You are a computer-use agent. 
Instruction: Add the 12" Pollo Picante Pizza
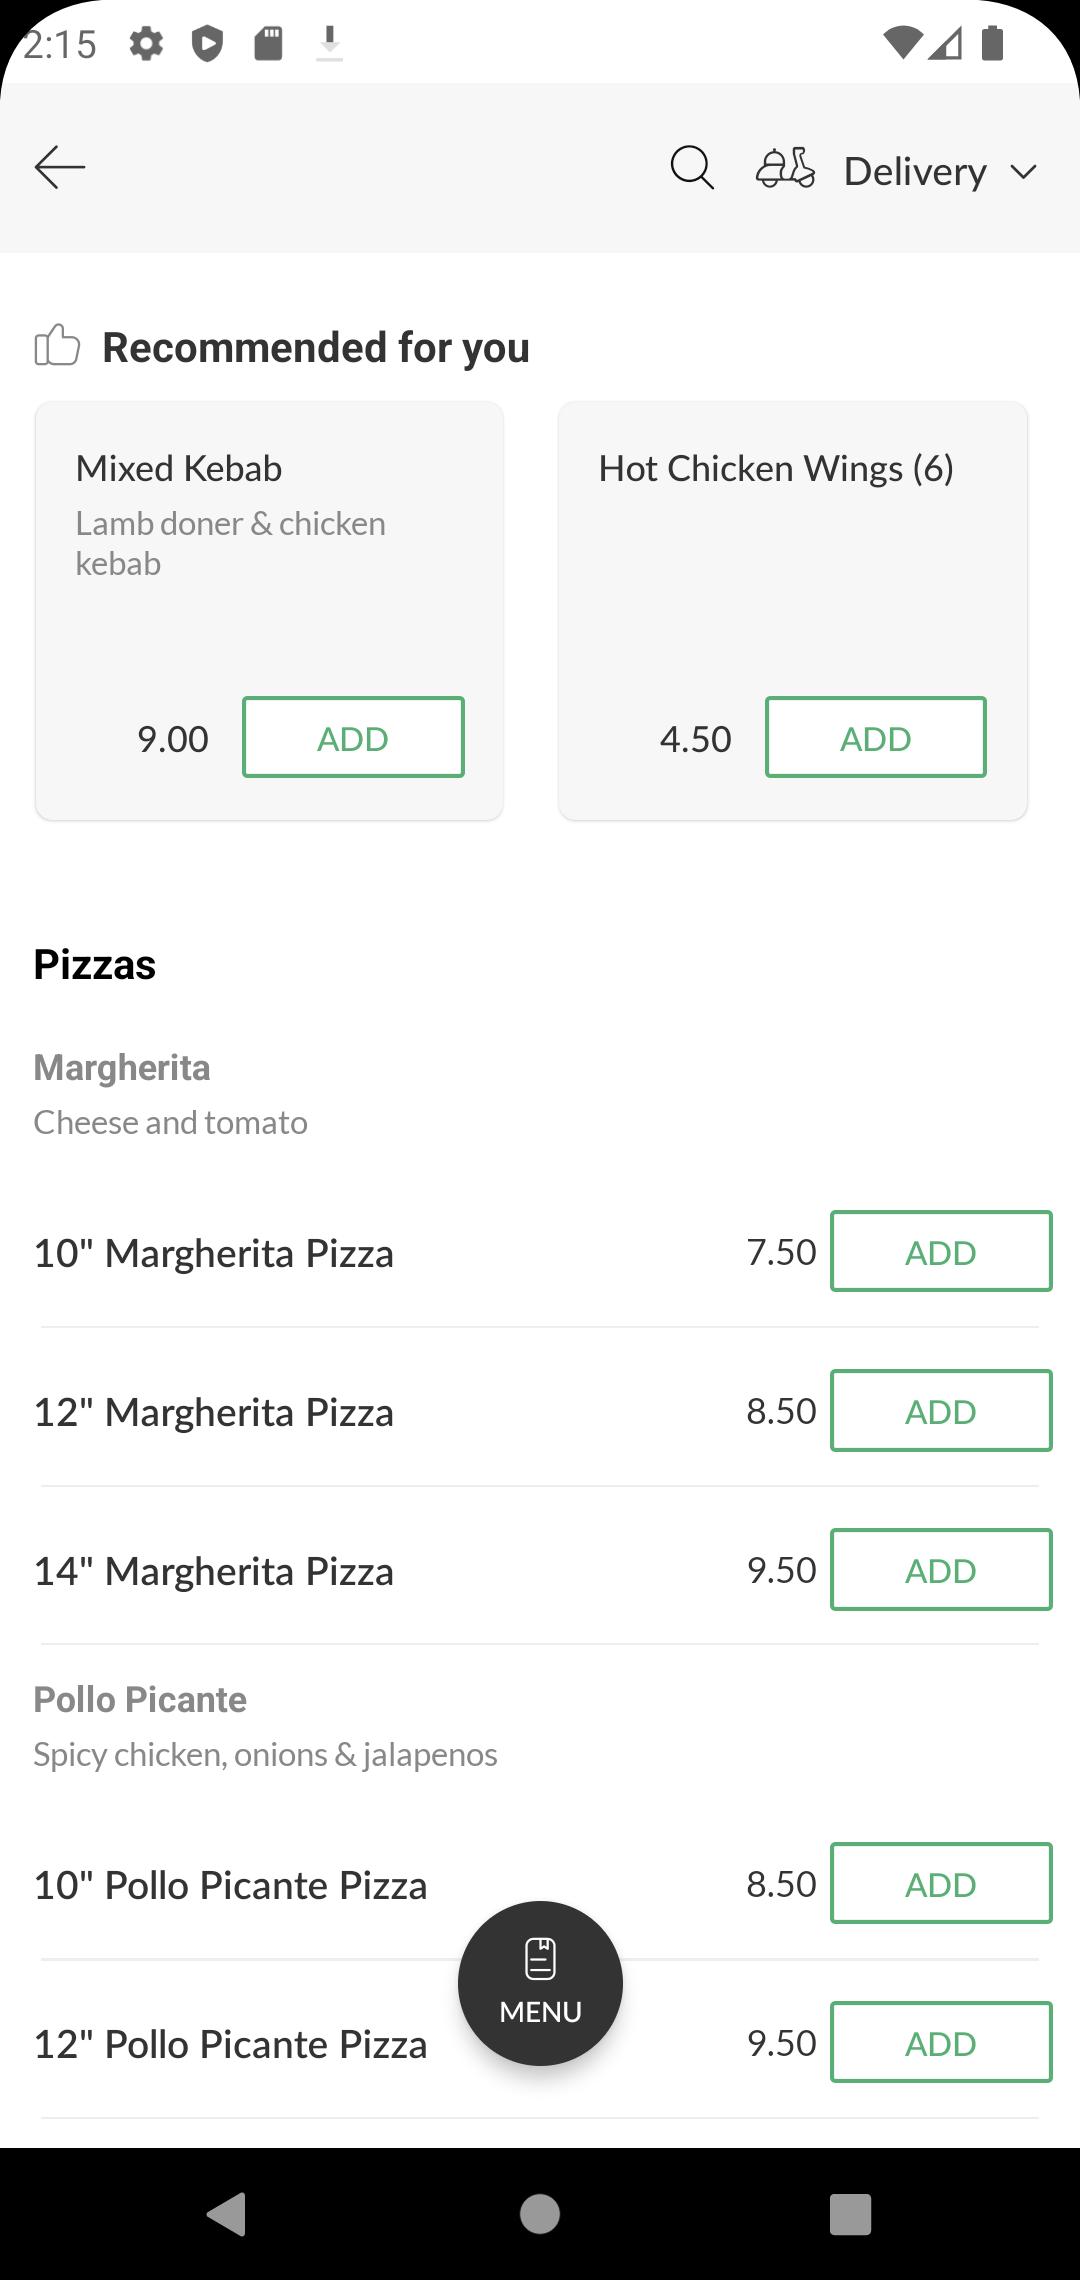point(941,2042)
